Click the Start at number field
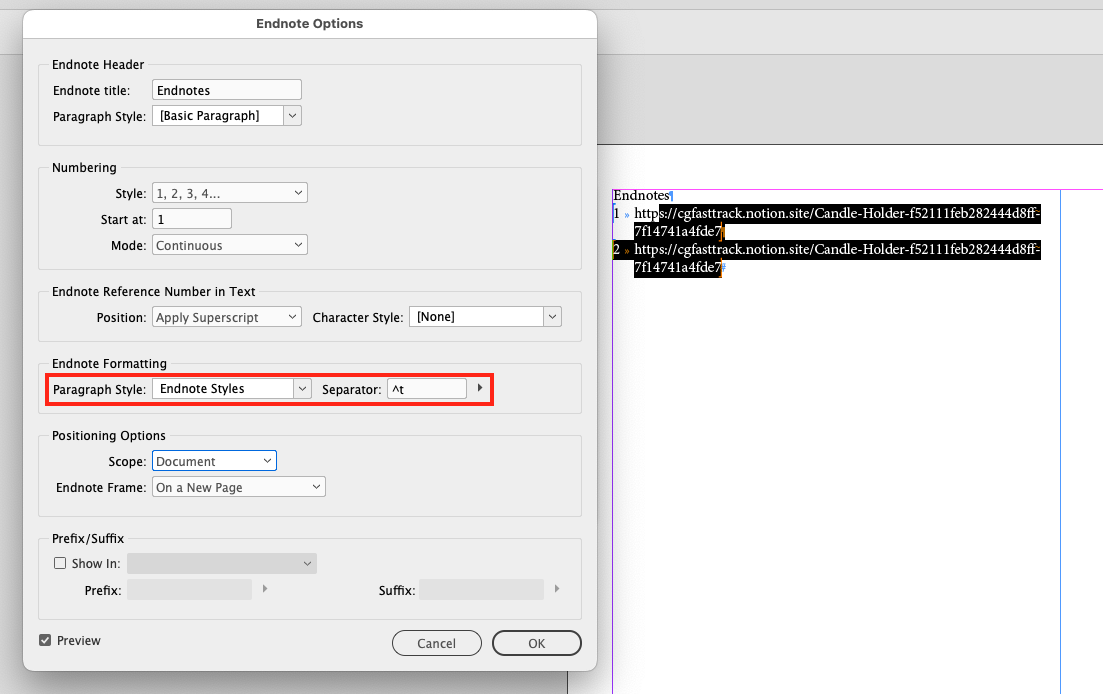Viewport: 1103px width, 694px height. (190, 218)
